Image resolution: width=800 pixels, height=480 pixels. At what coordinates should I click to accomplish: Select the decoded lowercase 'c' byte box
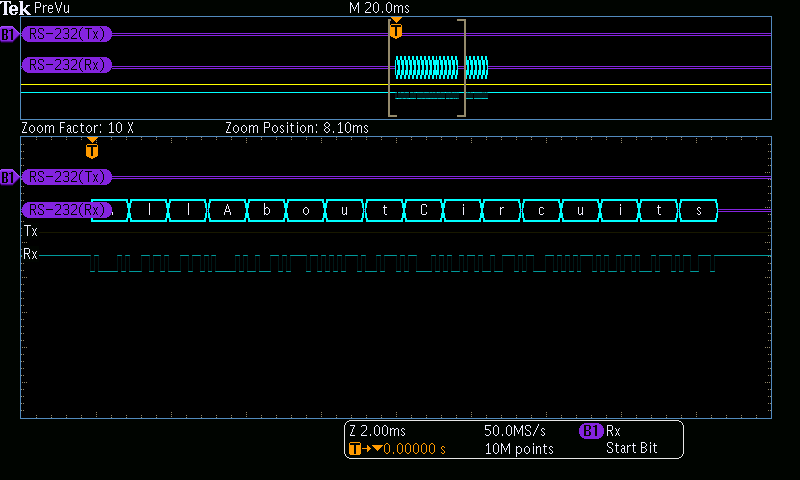tap(541, 210)
